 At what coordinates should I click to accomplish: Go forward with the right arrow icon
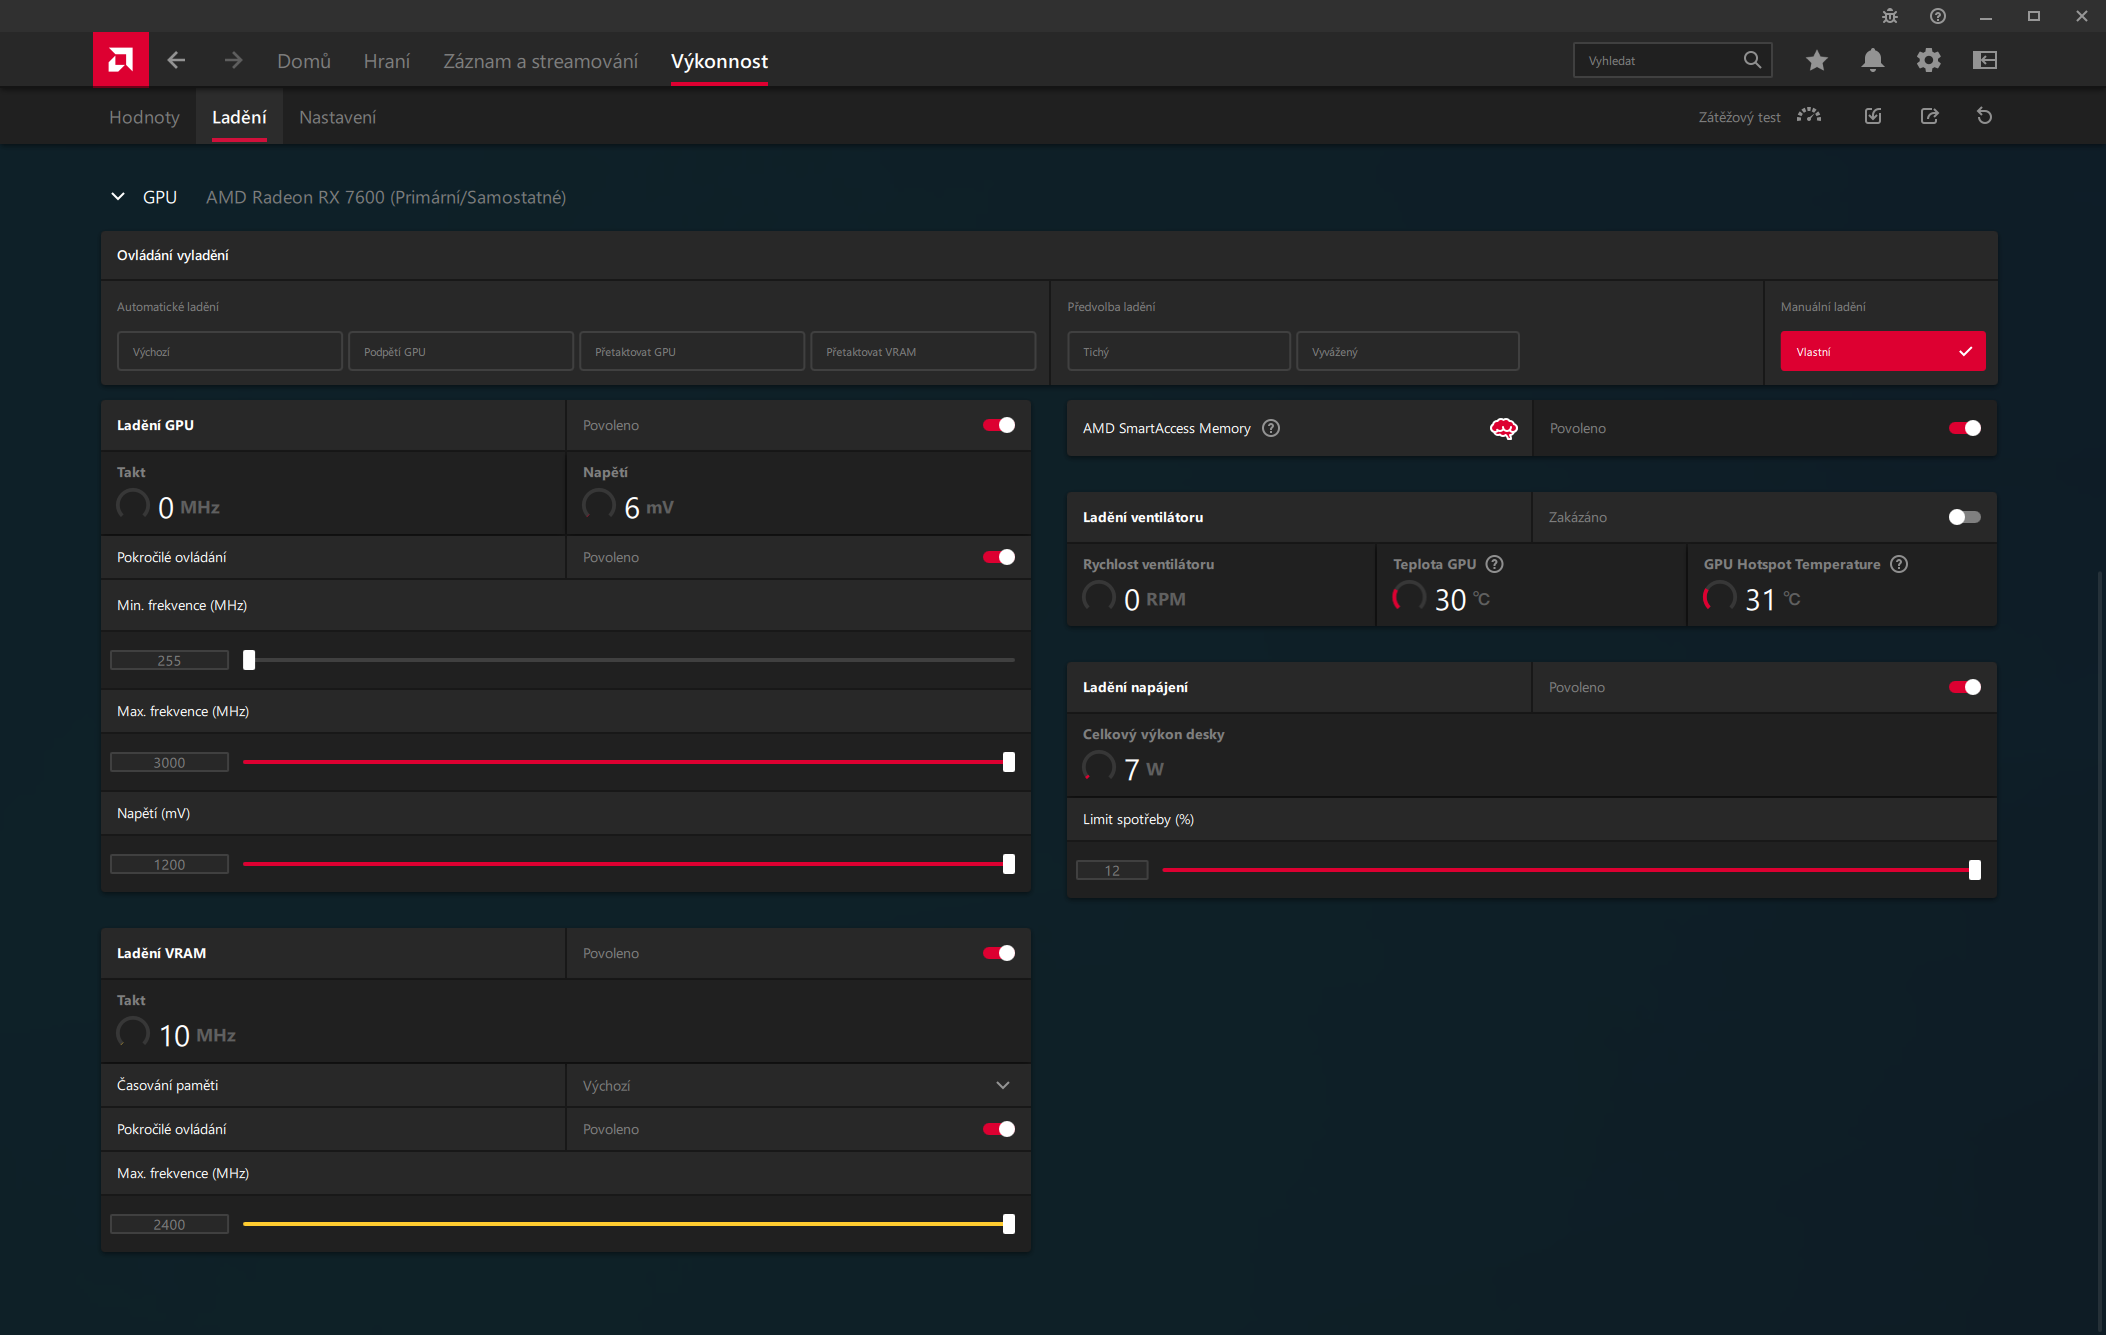pos(233,61)
